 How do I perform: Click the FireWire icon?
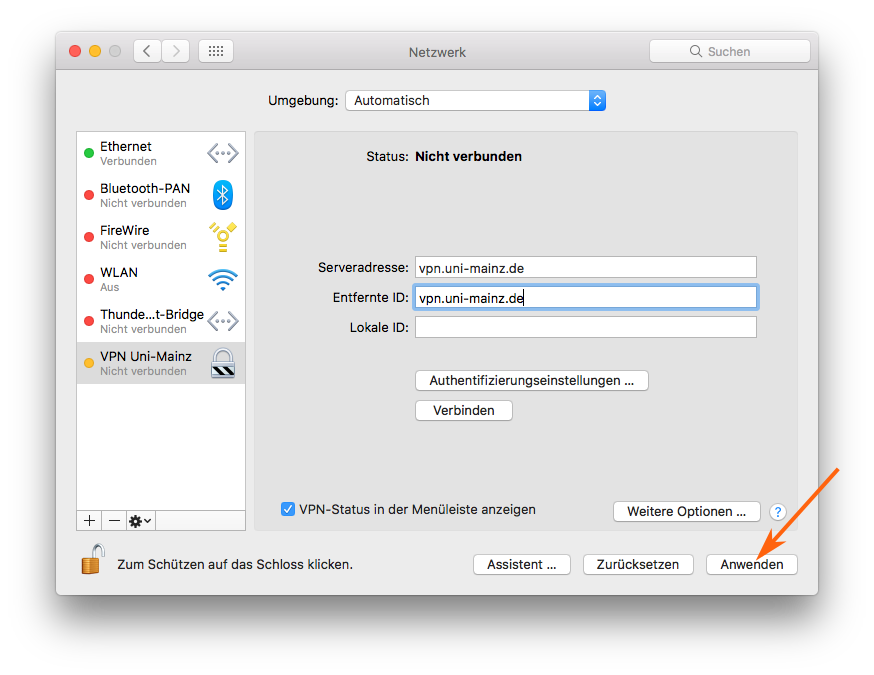tap(223, 237)
